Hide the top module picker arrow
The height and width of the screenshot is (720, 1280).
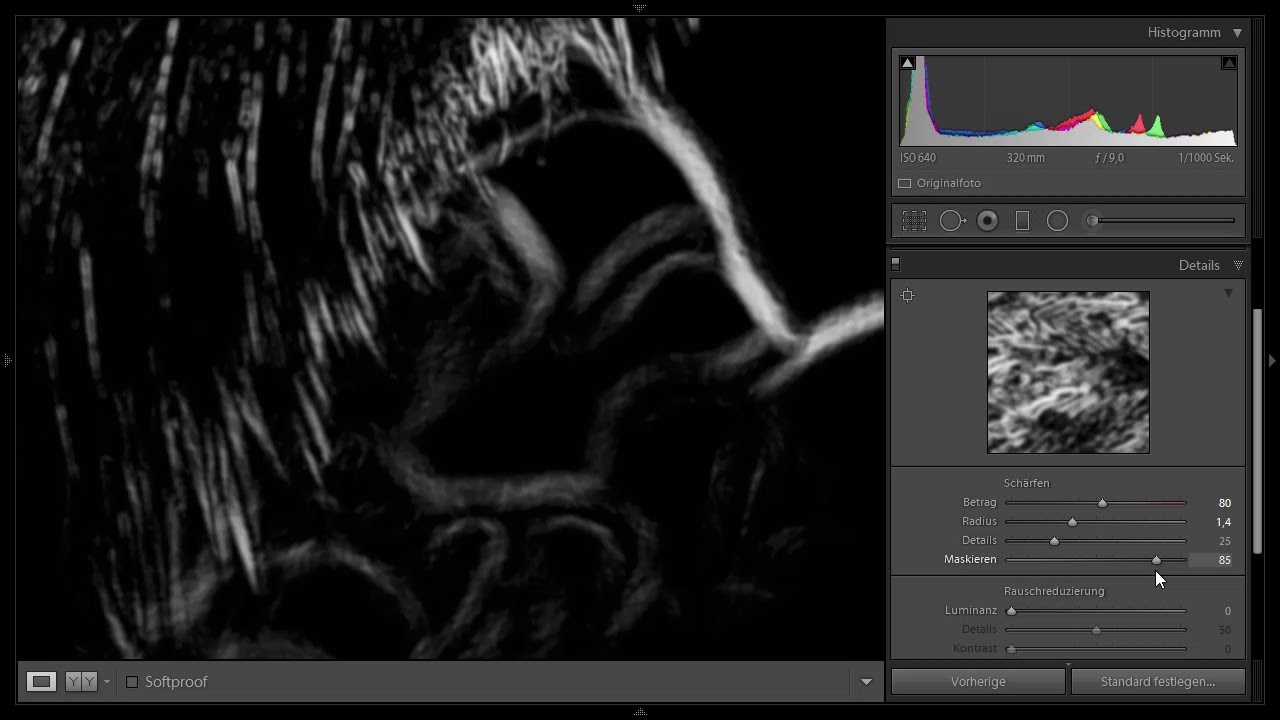[640, 7]
